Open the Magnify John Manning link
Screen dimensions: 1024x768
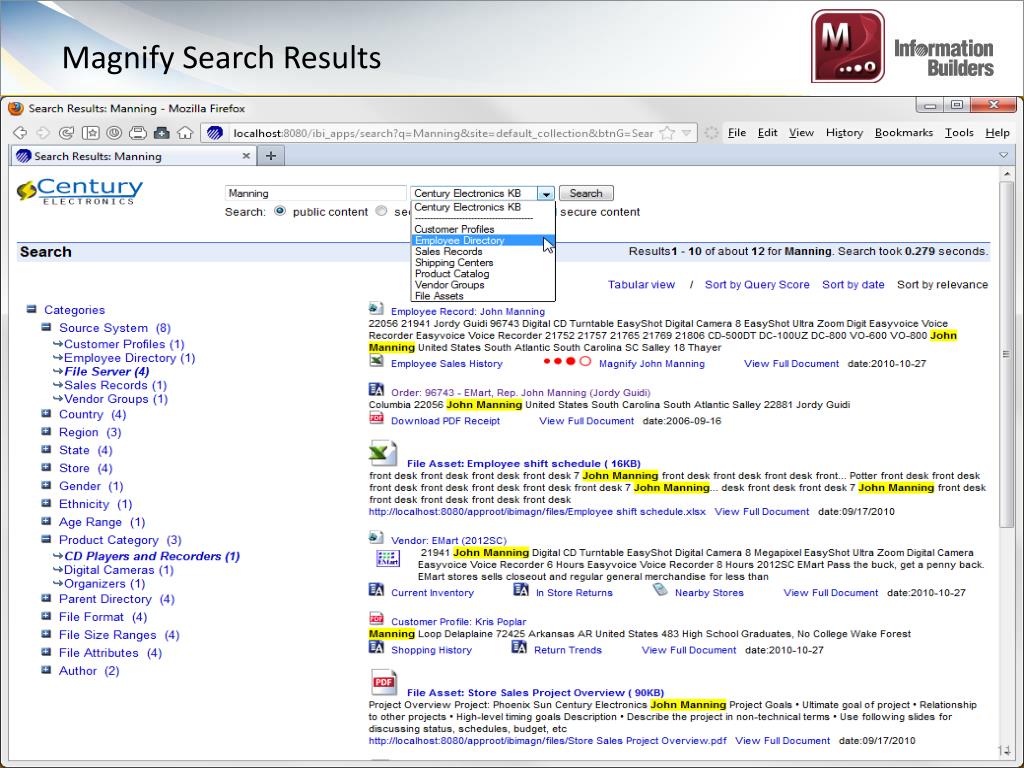click(x=652, y=364)
